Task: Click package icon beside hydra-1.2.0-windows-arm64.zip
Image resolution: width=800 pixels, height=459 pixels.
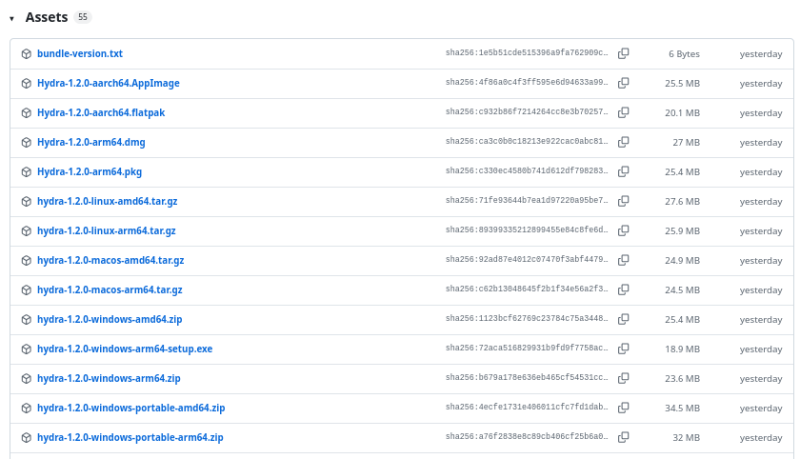Action: point(27,379)
